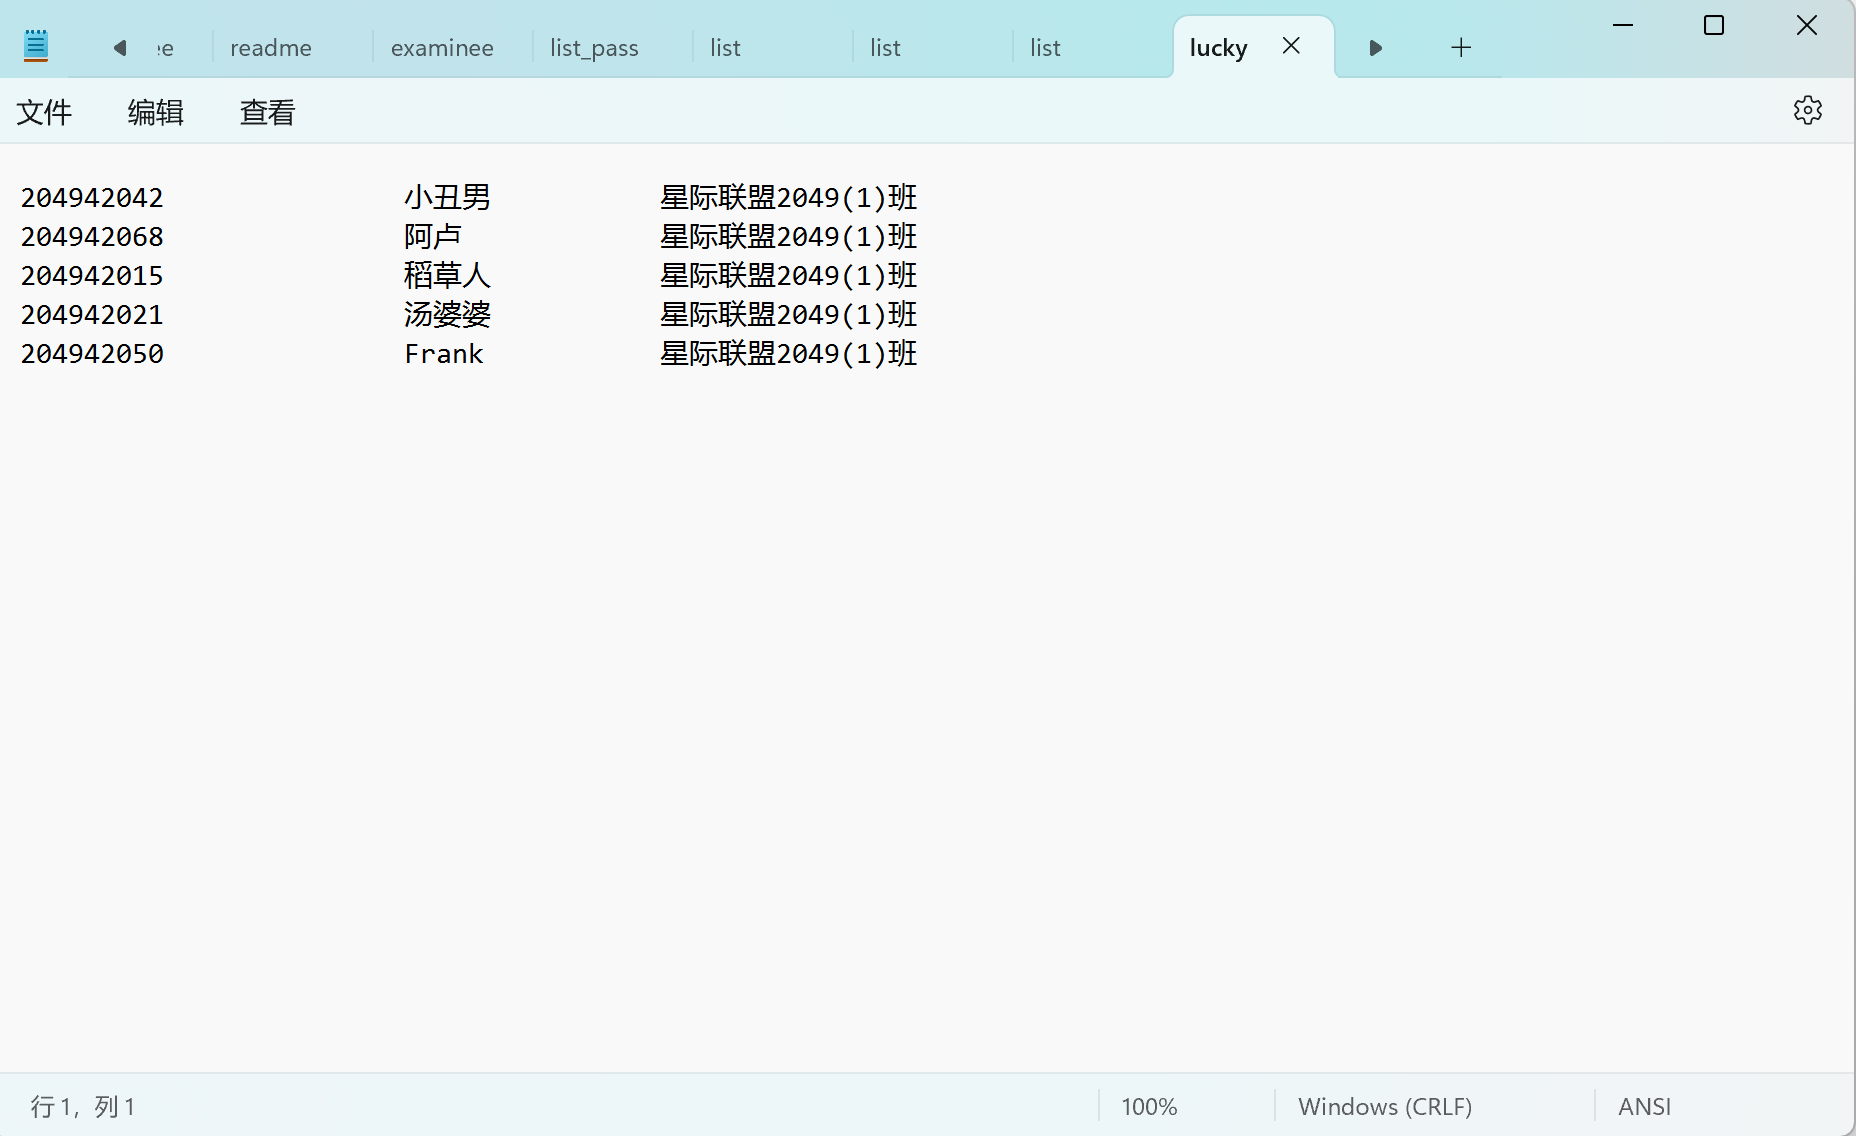
Task: Click 星际联盟2049(1)班 in the Frank row
Action: click(789, 354)
